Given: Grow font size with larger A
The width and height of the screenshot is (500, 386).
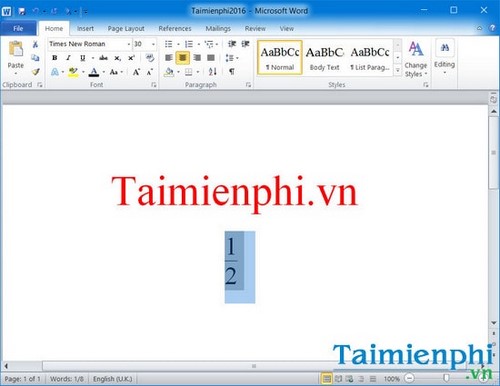Looking at the screenshot, I should (136, 72).
